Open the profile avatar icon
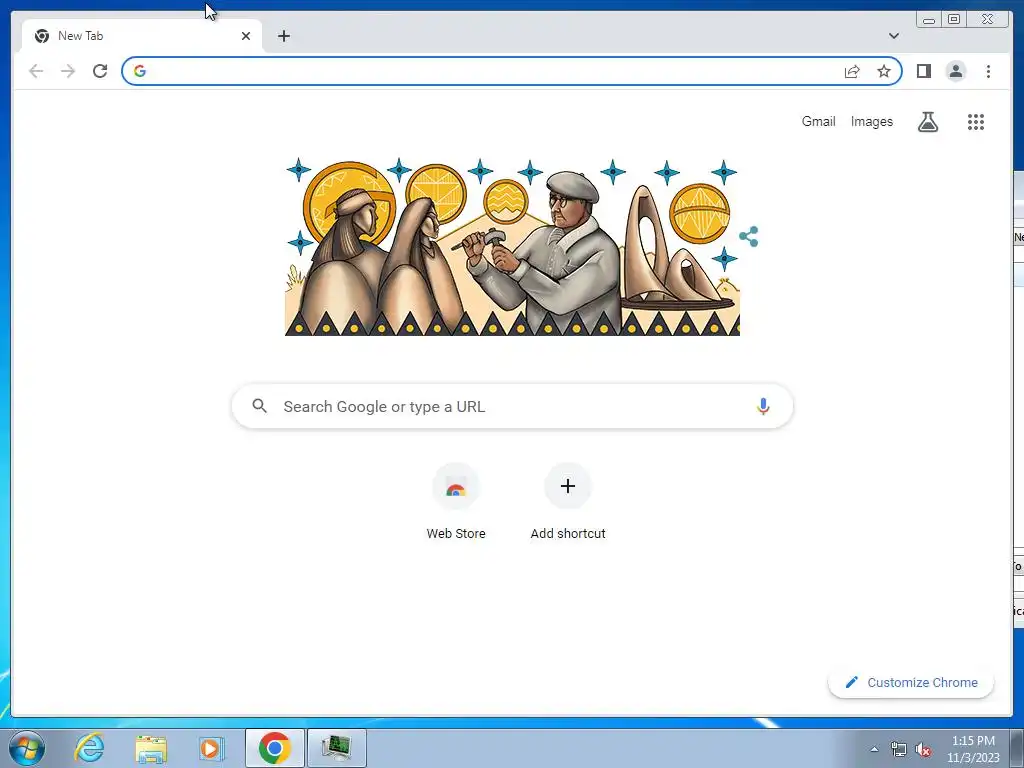 pyautogui.click(x=955, y=71)
